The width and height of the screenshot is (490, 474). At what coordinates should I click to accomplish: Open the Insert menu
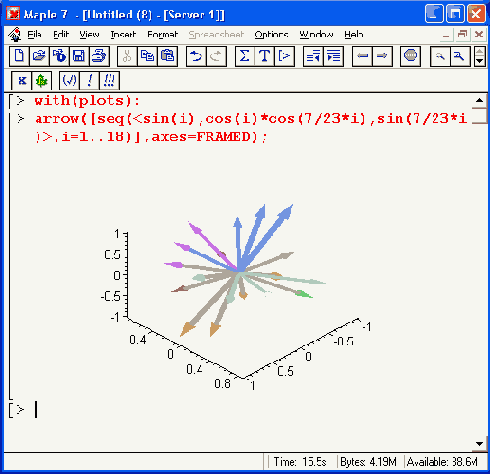[123, 34]
